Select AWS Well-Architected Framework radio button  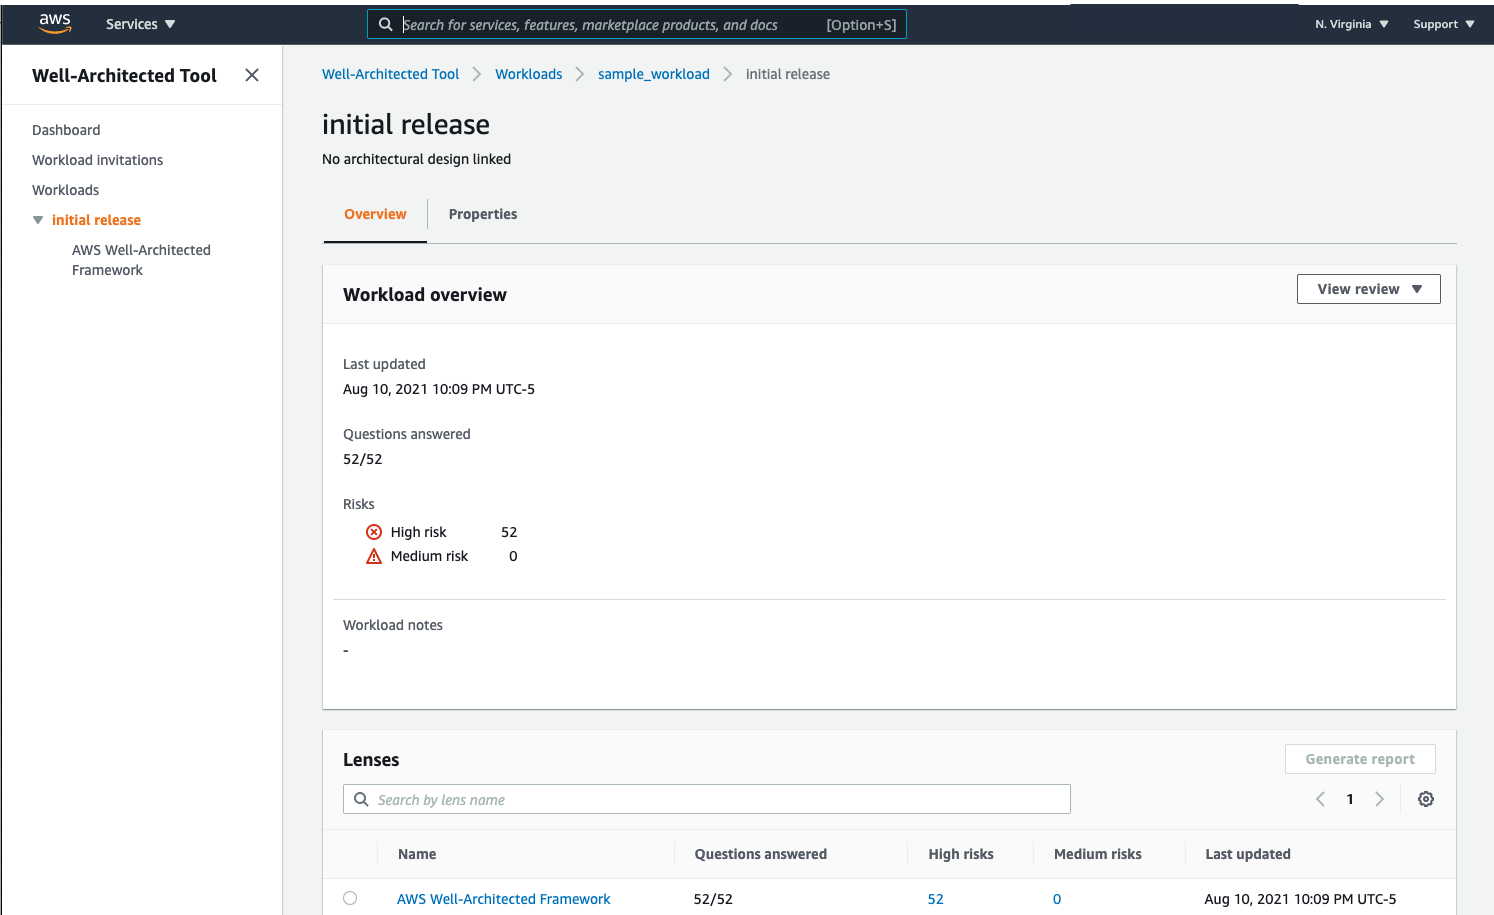(350, 898)
